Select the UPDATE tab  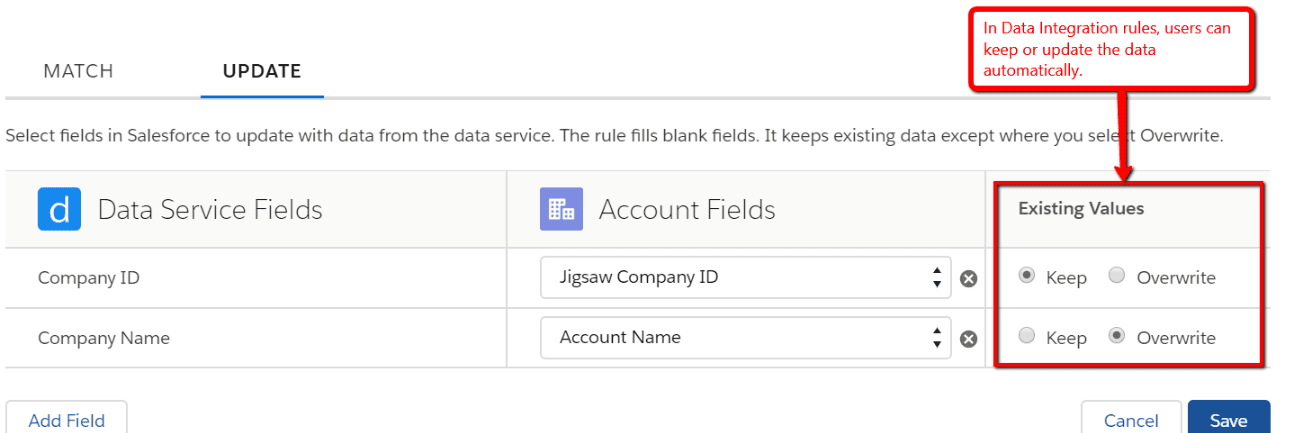click(262, 71)
